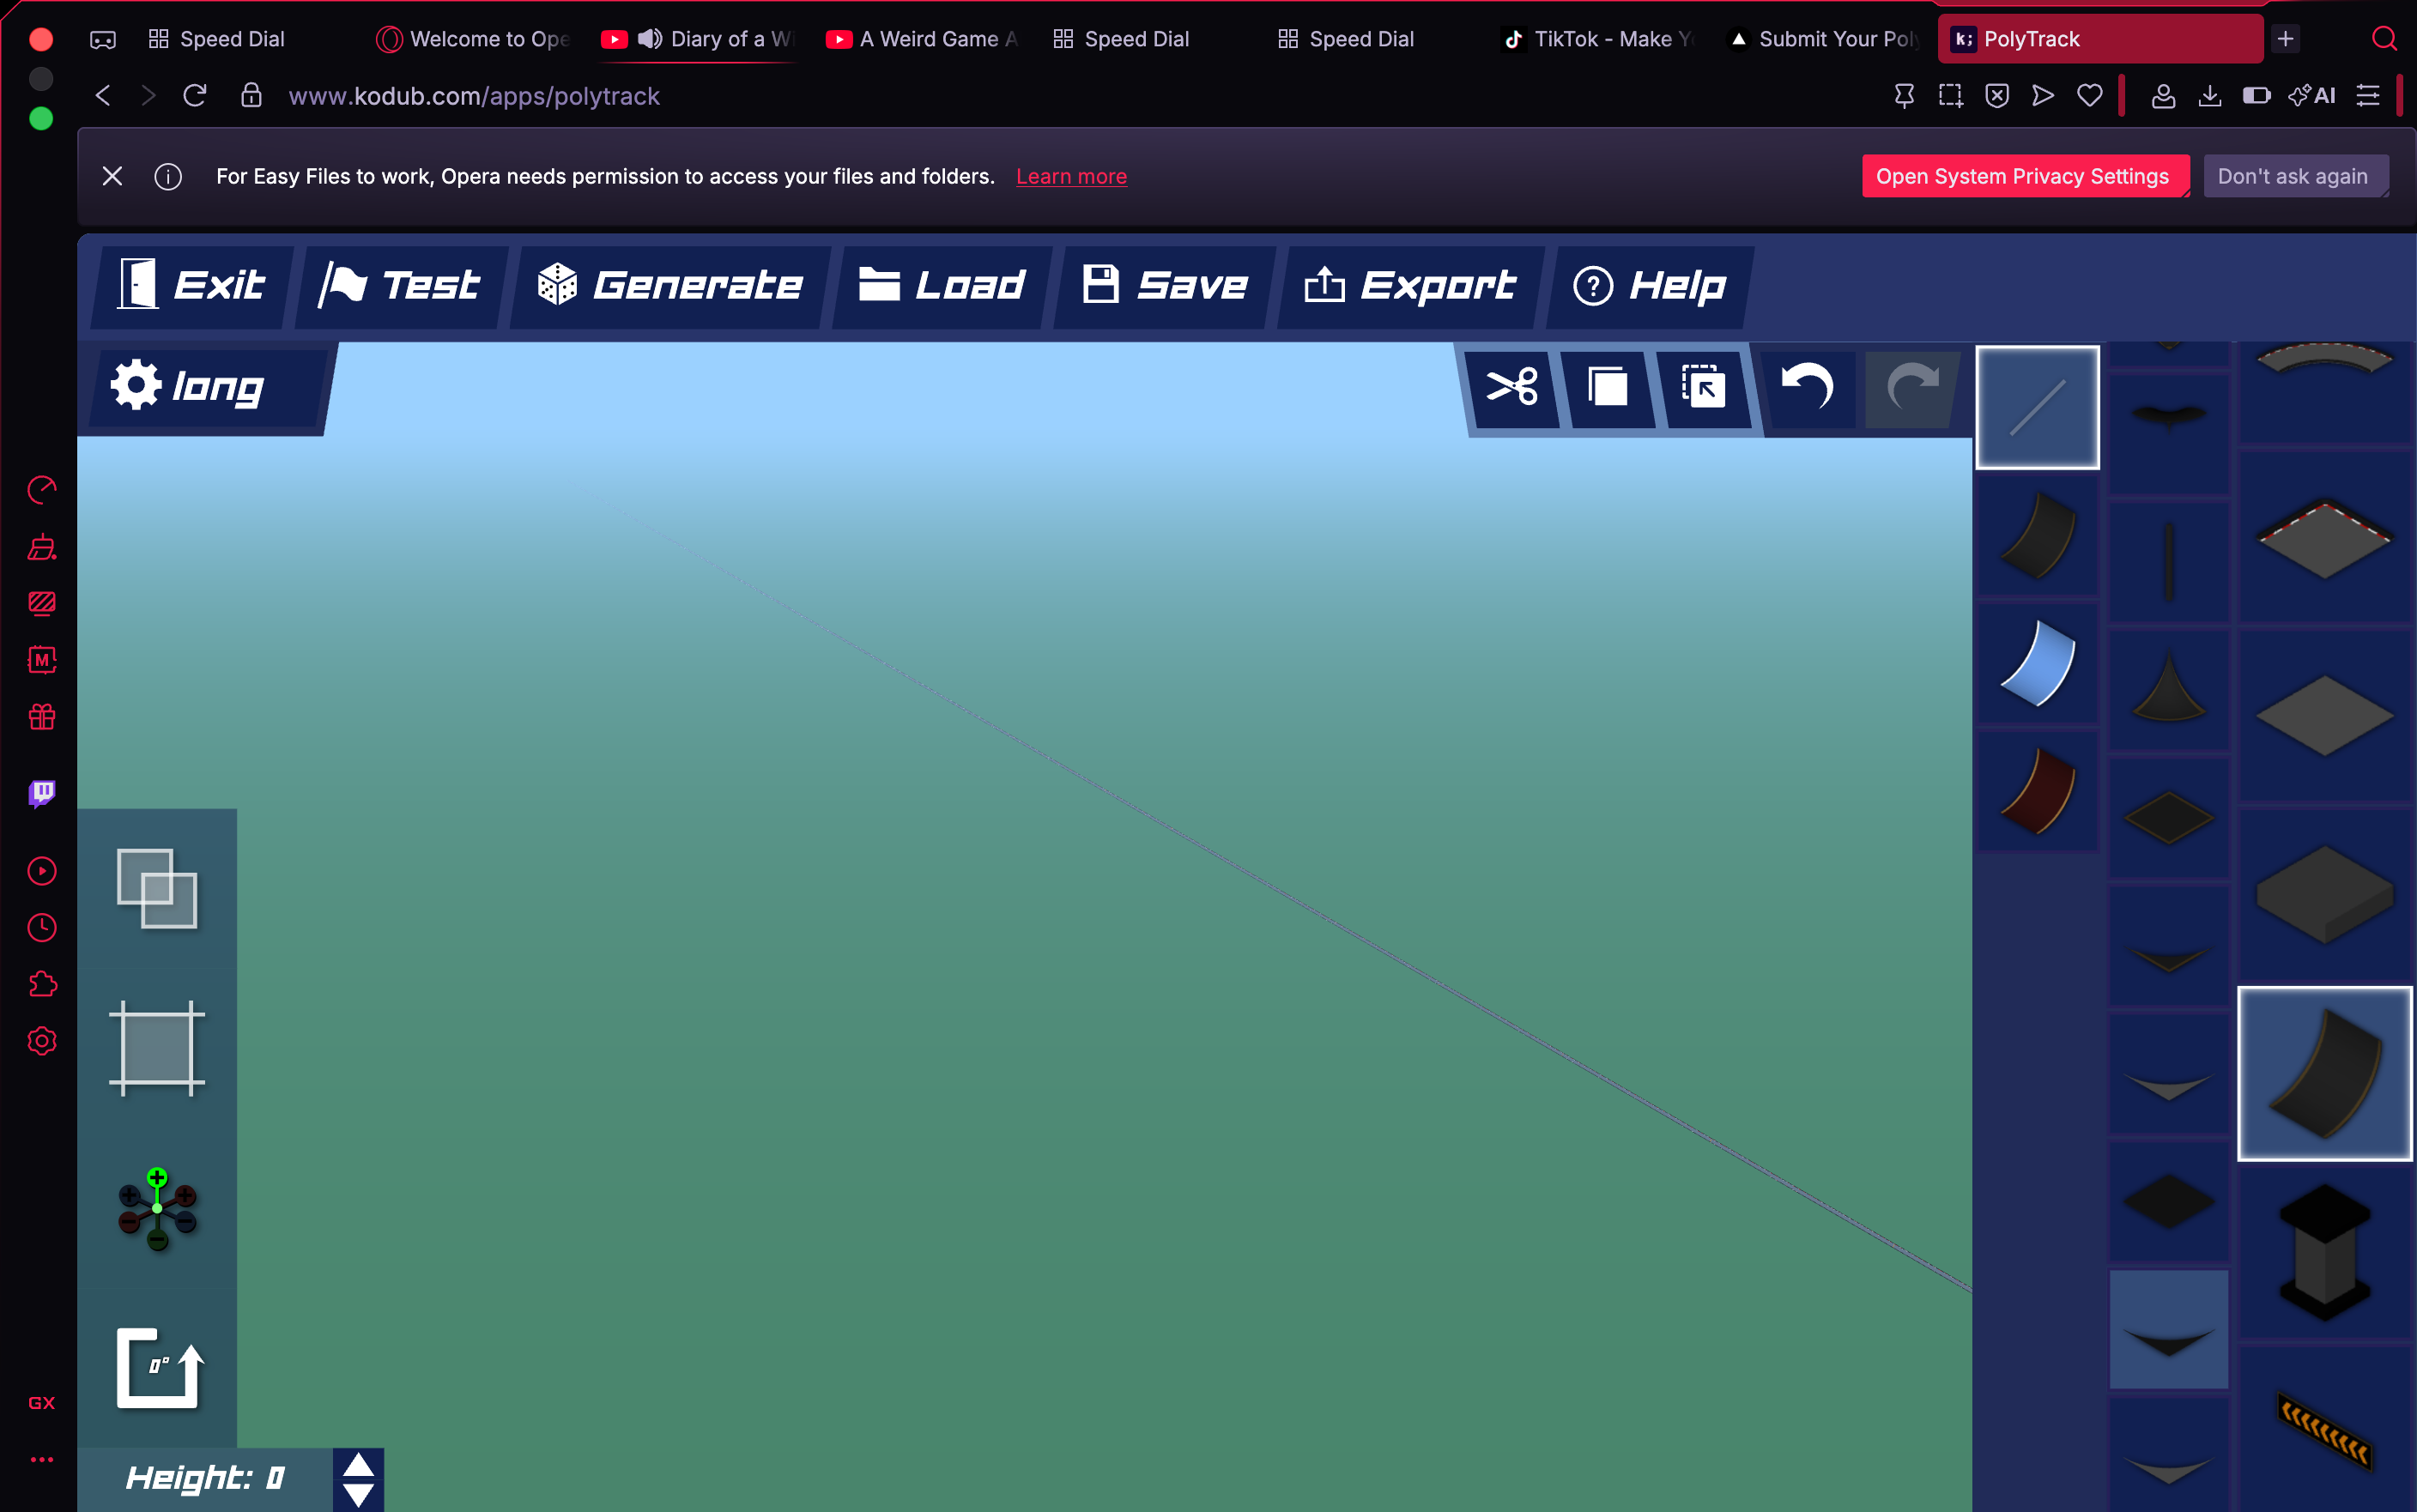Select the scissors cut tool
This screenshot has width=2417, height=1512.
[x=1511, y=387]
